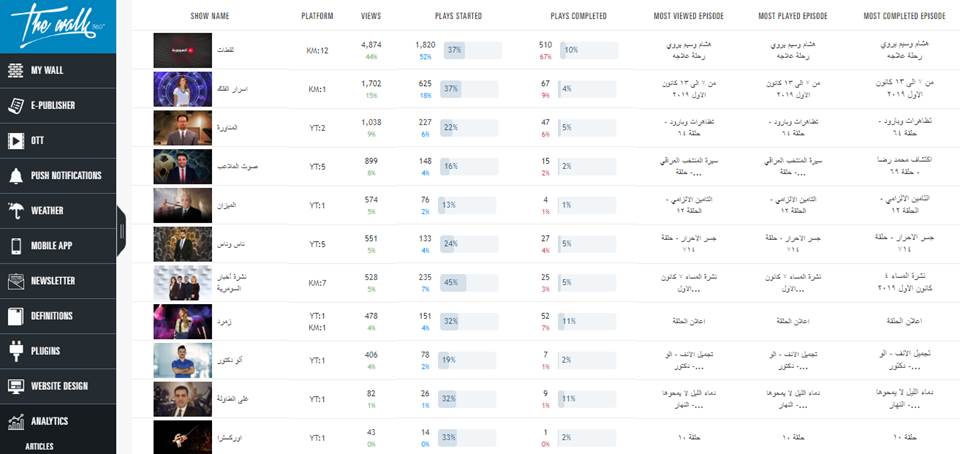960x454 pixels.
Task: Collapse the sidebar using the handle tab
Action: click(x=121, y=231)
